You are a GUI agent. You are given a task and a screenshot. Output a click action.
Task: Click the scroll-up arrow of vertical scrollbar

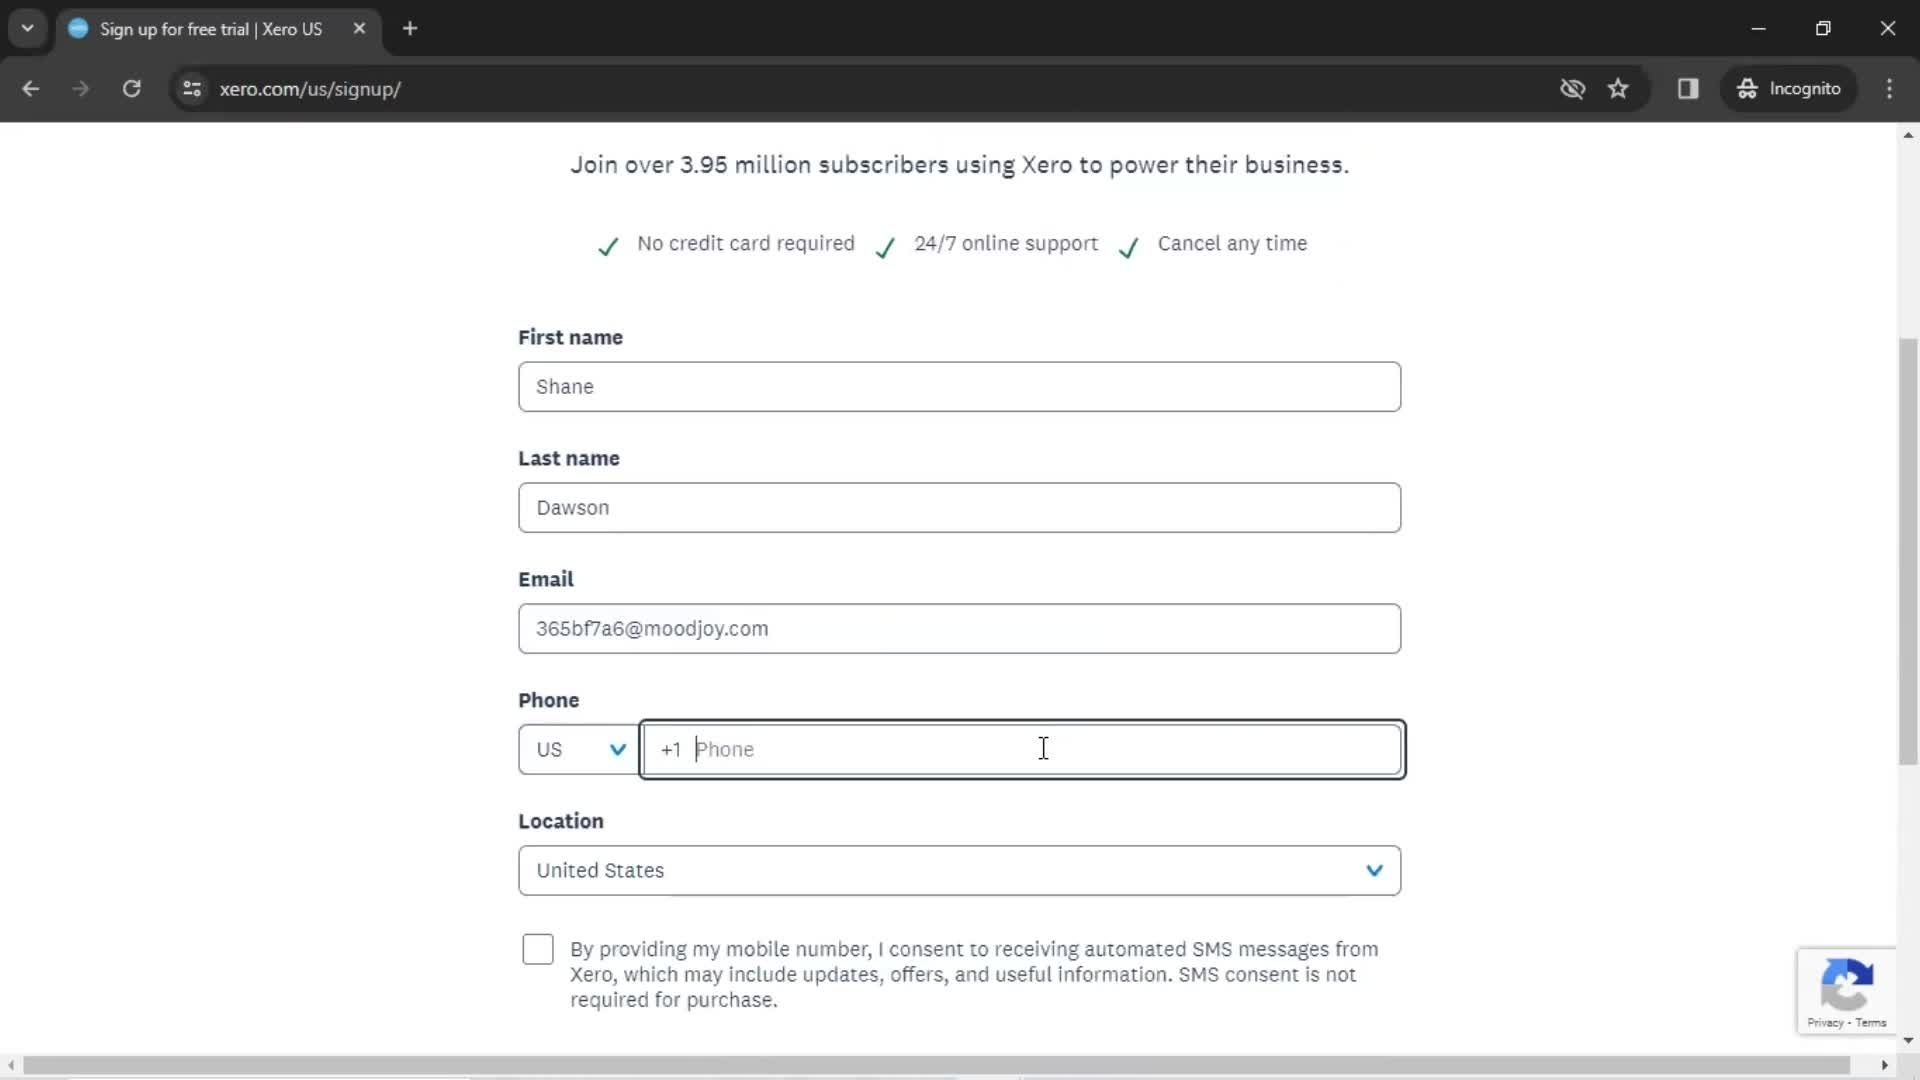pos(1908,134)
